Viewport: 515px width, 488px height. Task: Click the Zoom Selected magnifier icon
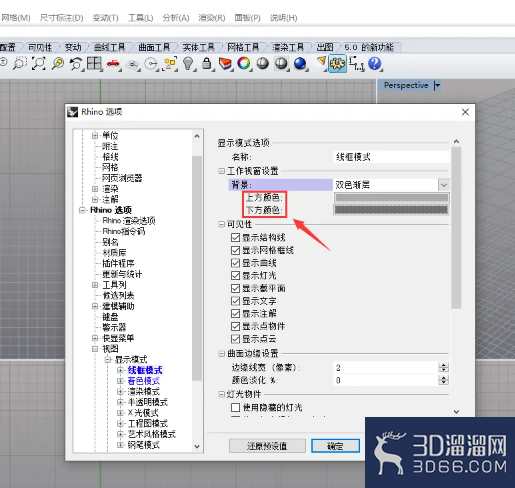(58, 63)
